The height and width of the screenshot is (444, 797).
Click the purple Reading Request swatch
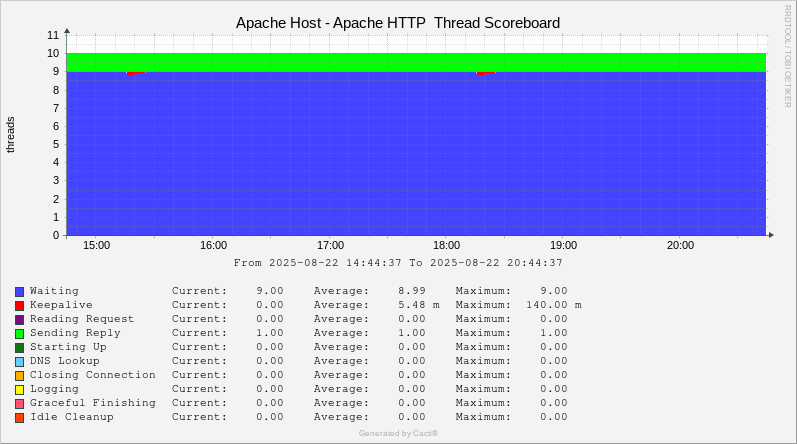pyautogui.click(x=19, y=320)
